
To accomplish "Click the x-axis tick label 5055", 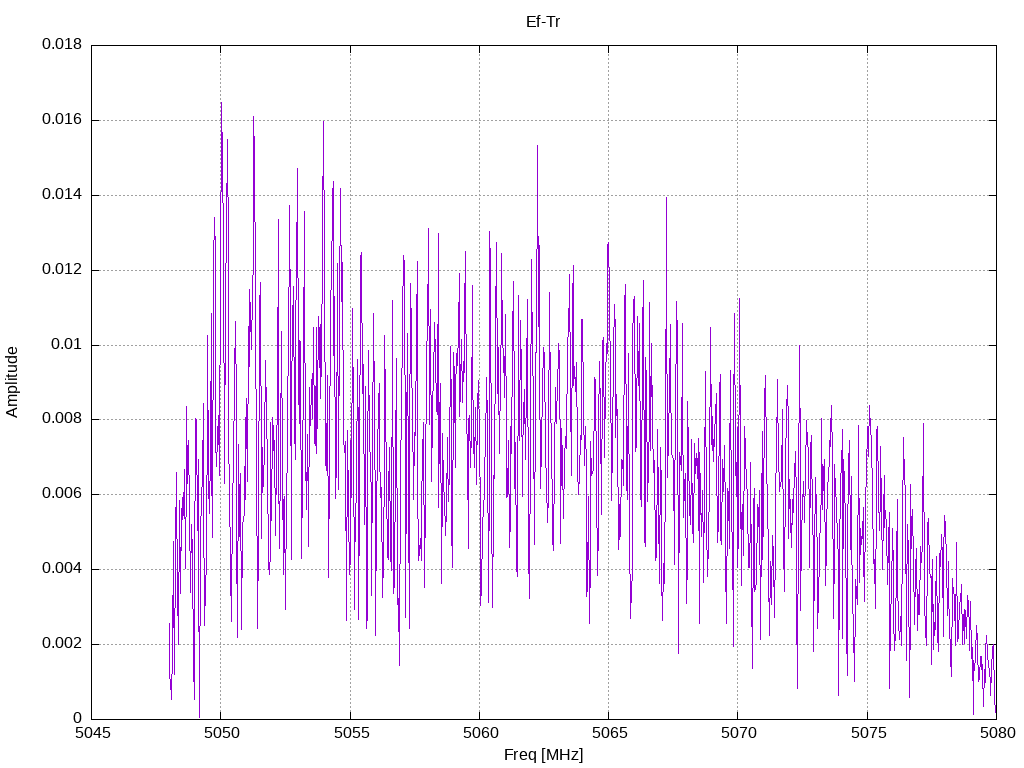I will coord(351,733).
